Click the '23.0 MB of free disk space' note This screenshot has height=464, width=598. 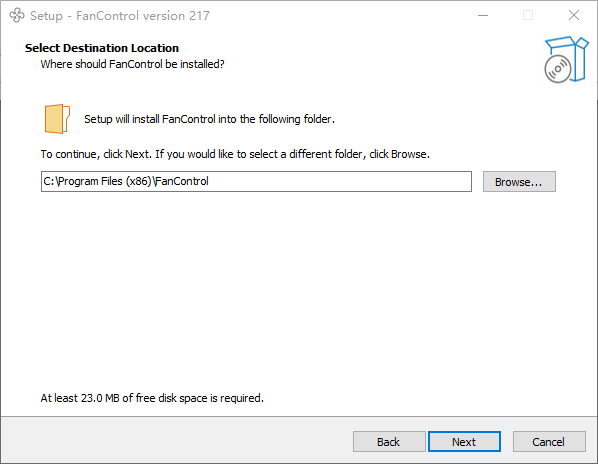click(152, 398)
